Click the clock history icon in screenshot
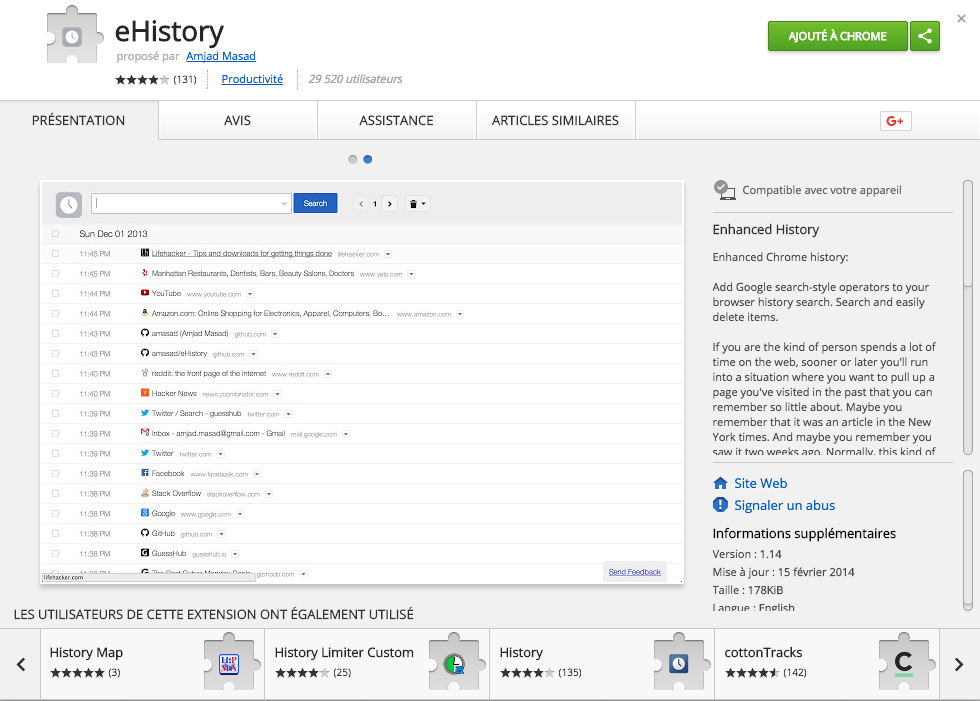The width and height of the screenshot is (980, 701). pos(69,204)
